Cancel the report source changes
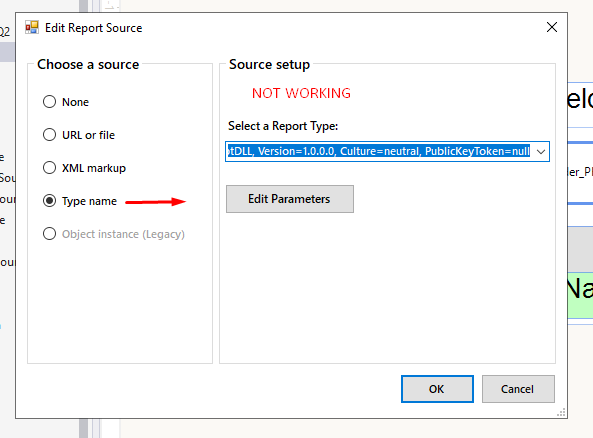Image resolution: width=593 pixels, height=438 pixels. [x=518, y=389]
